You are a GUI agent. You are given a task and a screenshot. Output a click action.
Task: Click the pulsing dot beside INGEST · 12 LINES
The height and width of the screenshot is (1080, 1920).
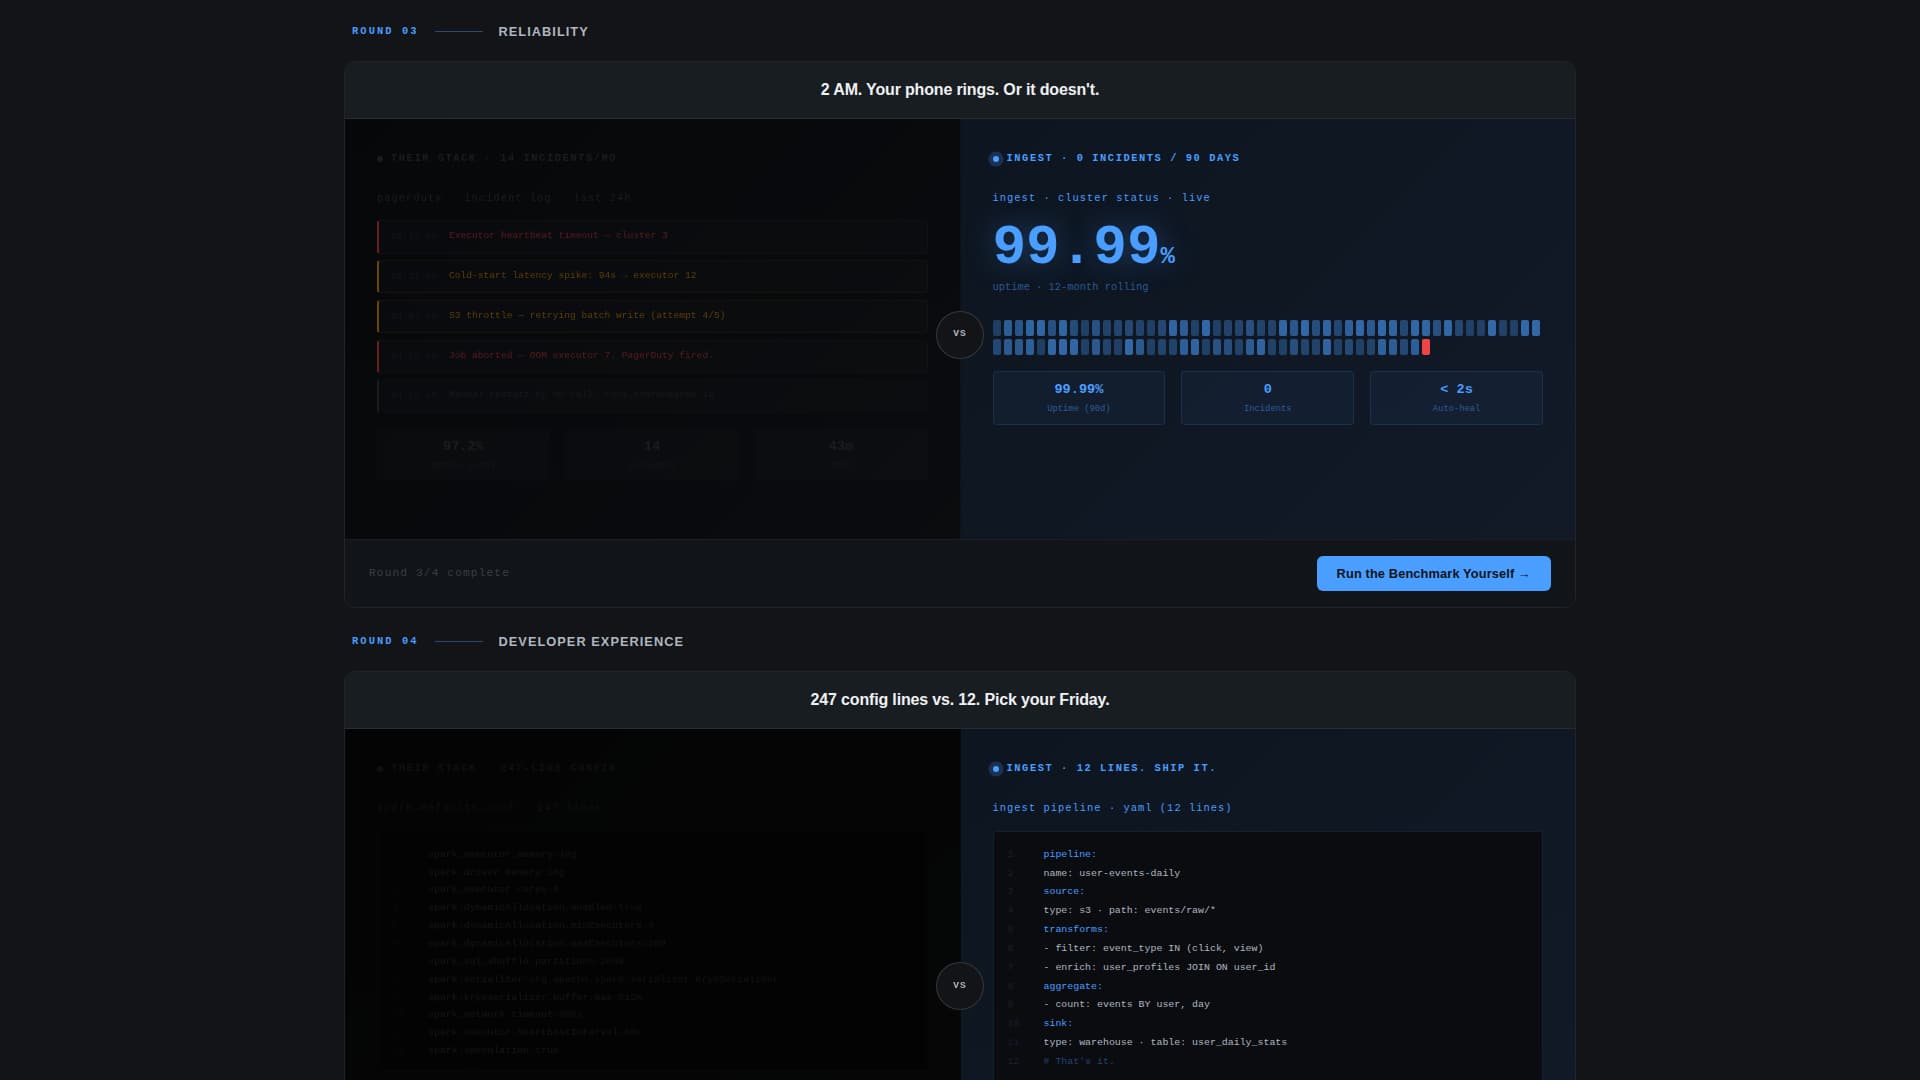(995, 768)
